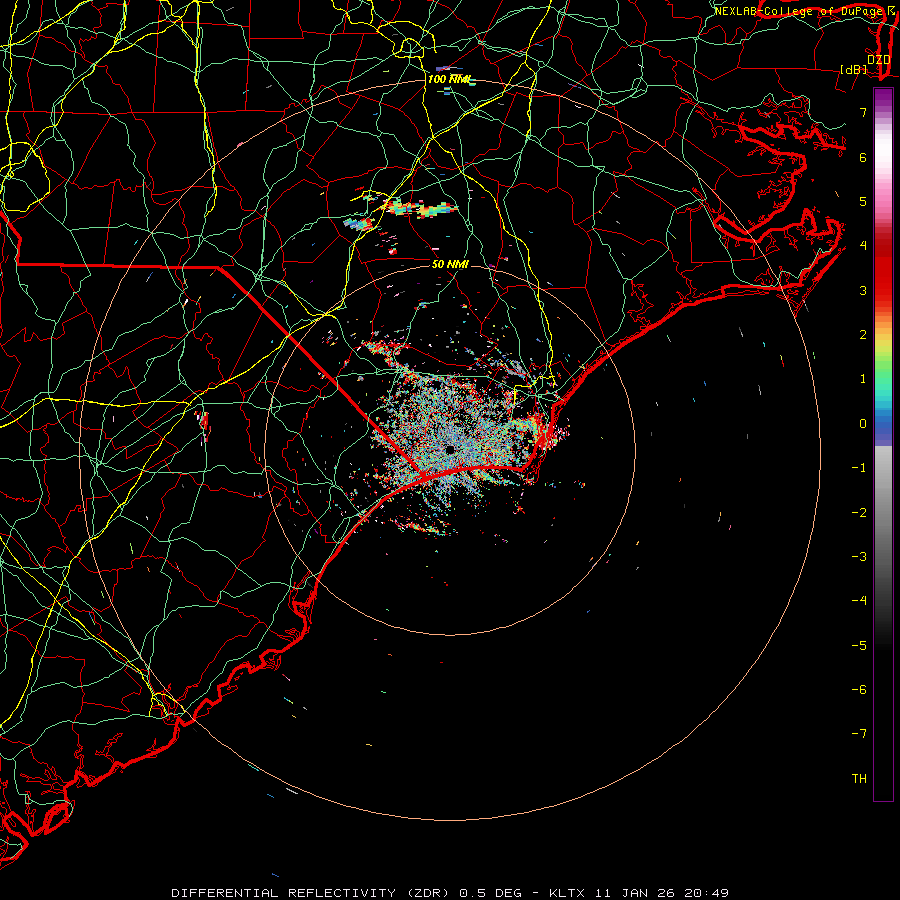Viewport: 900px width, 900px height.
Task: Click the [dB] units label
Action: [854, 70]
